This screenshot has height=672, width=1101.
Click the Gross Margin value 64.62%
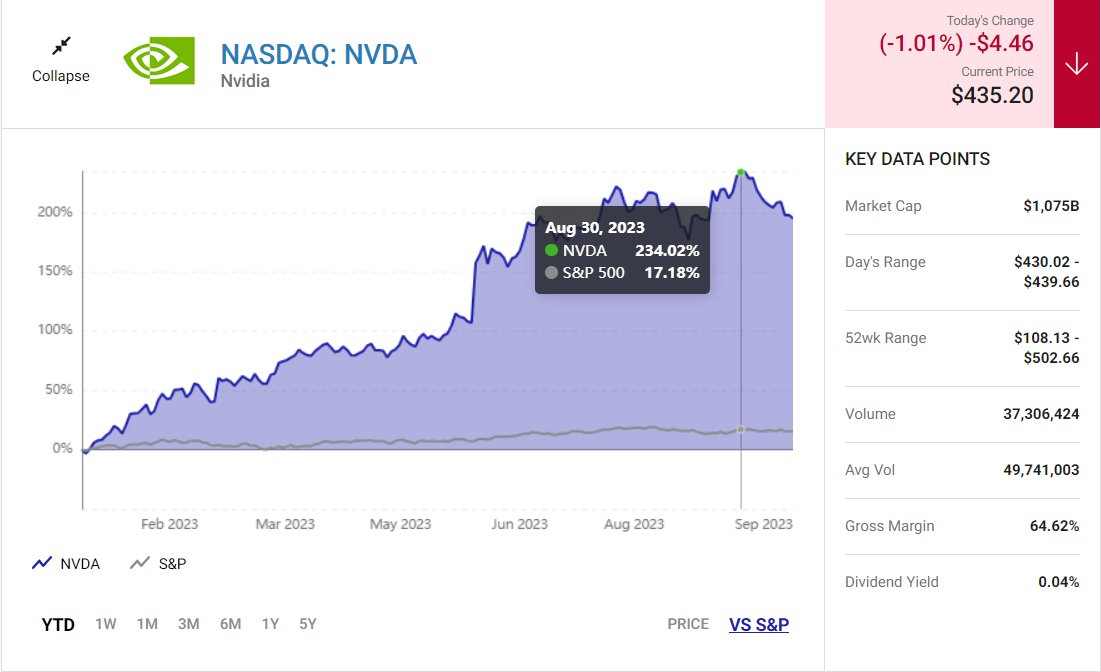coord(1055,526)
